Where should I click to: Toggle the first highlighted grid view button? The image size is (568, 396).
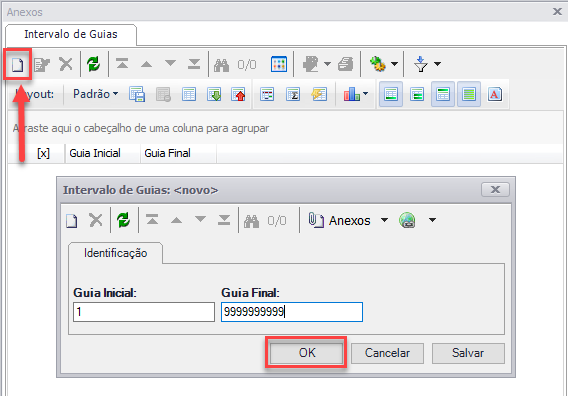391,95
